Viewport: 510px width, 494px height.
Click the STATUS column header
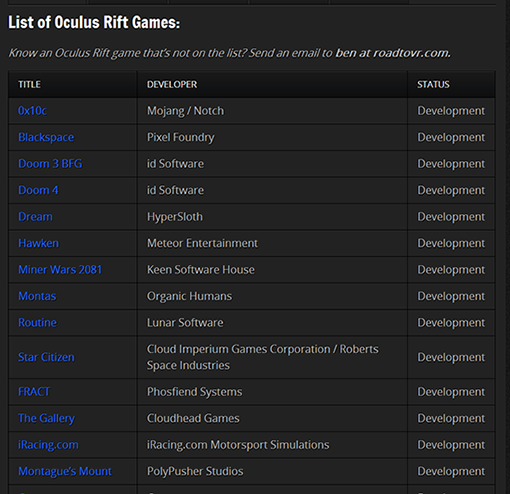click(433, 84)
